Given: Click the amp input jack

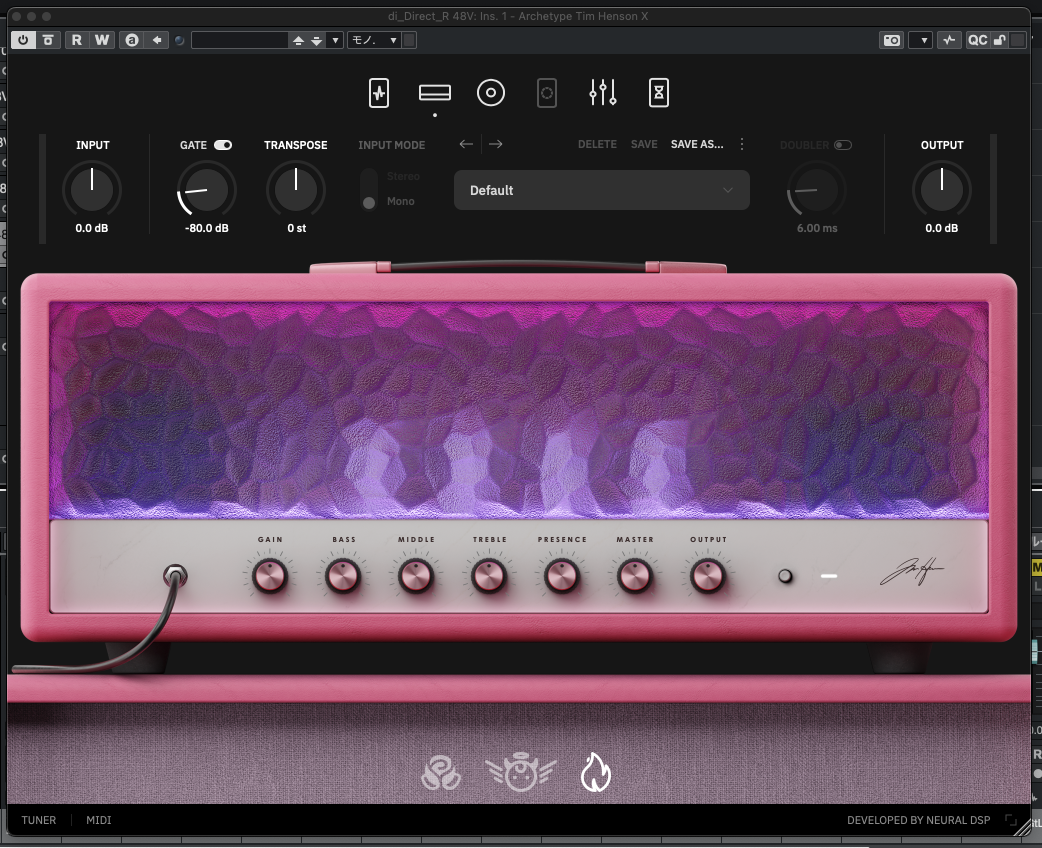Looking at the screenshot, I should tap(175, 576).
